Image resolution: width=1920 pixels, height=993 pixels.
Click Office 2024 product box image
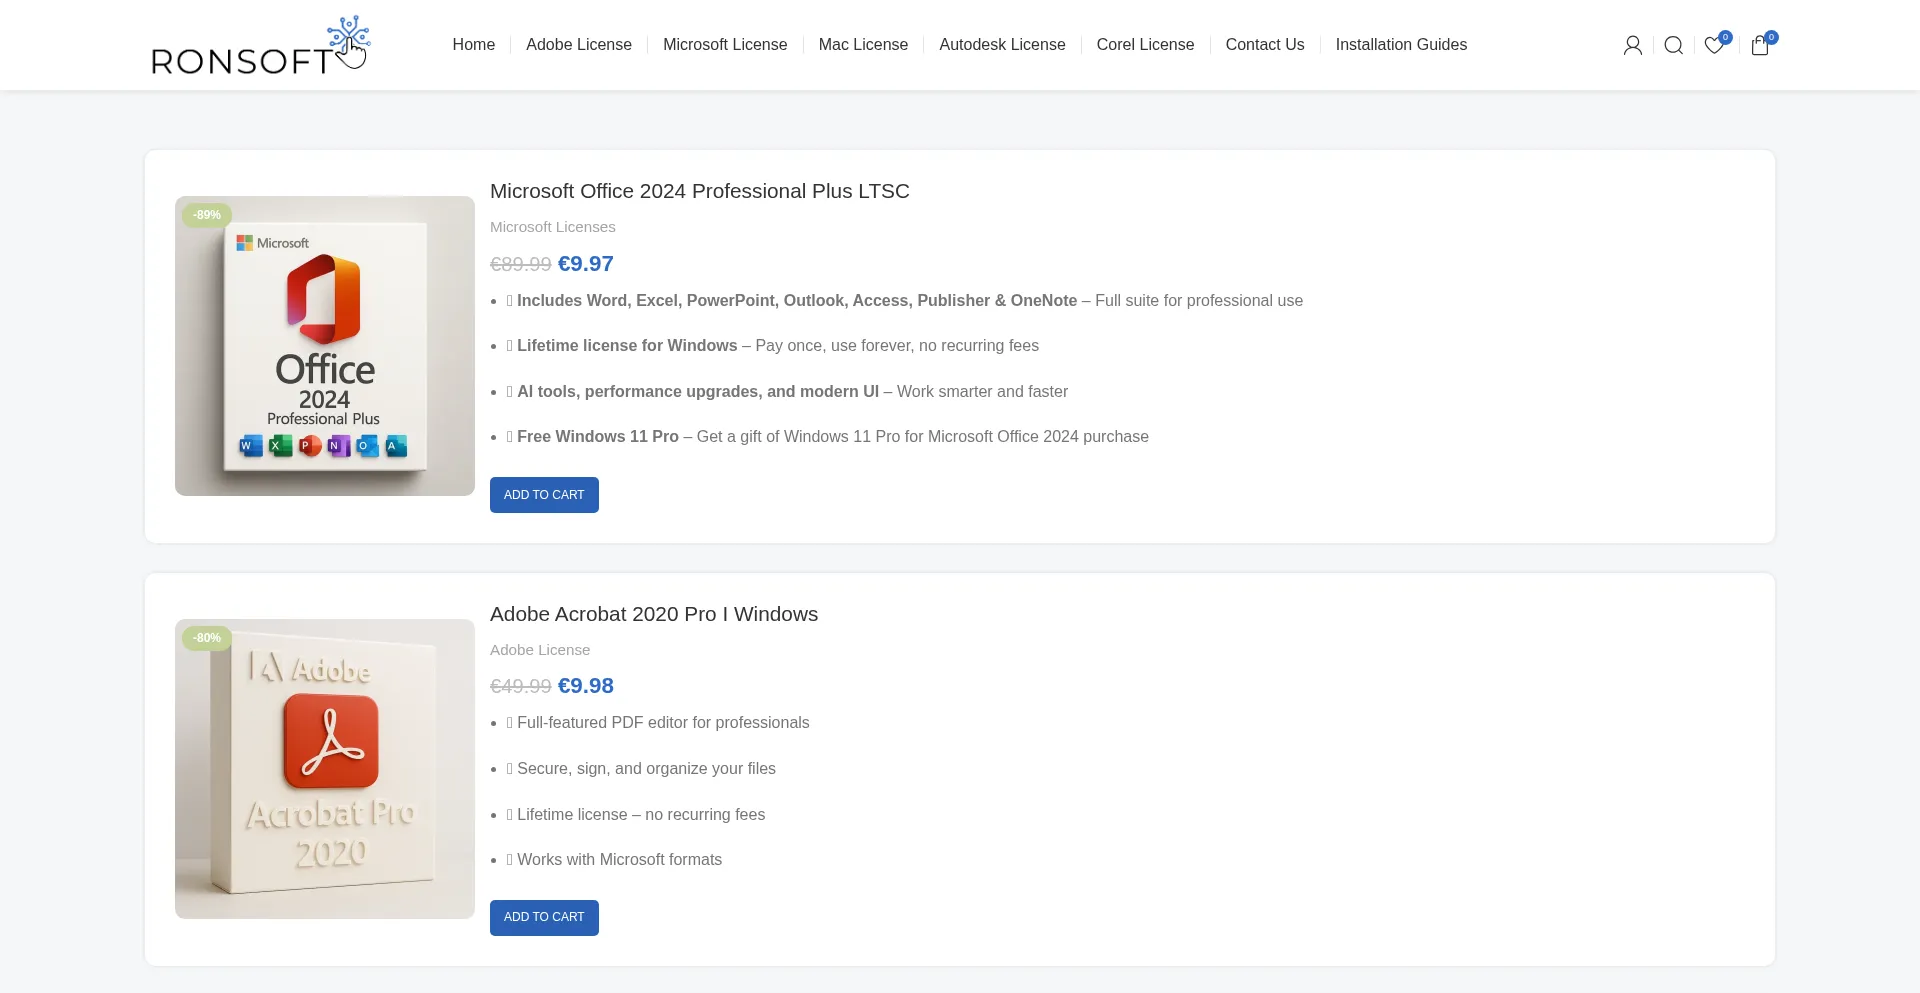(x=325, y=346)
